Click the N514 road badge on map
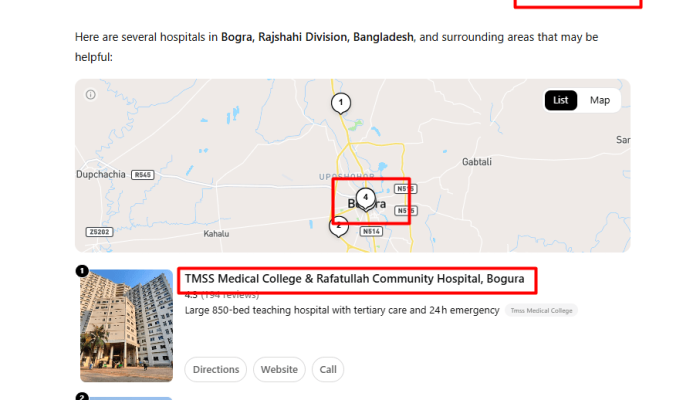The width and height of the screenshot is (700, 400). [x=371, y=231]
